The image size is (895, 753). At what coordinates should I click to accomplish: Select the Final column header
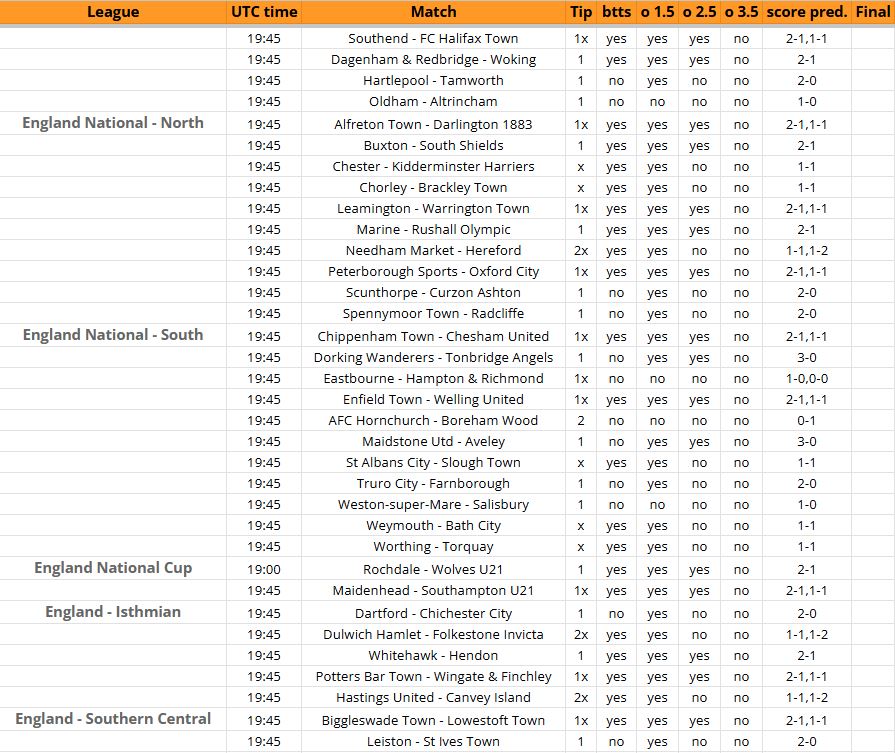pos(873,12)
